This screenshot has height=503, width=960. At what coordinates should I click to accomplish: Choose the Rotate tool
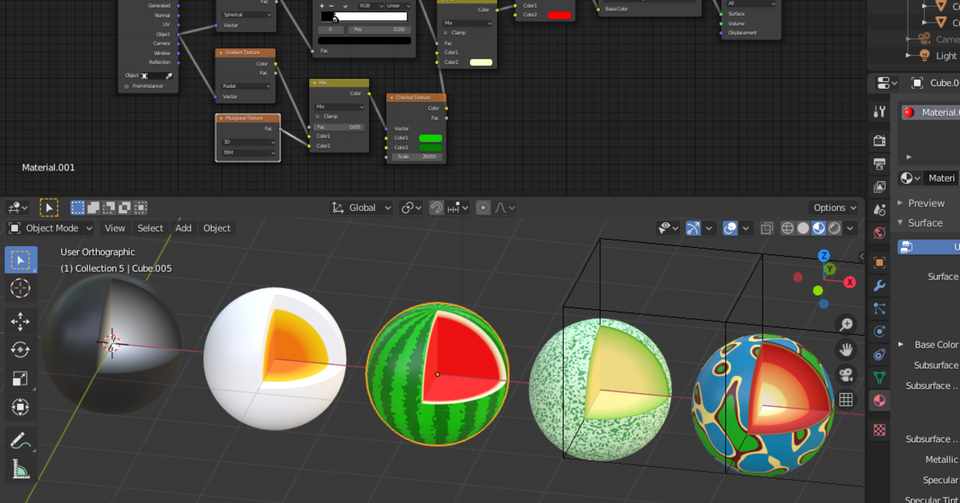click(20, 350)
